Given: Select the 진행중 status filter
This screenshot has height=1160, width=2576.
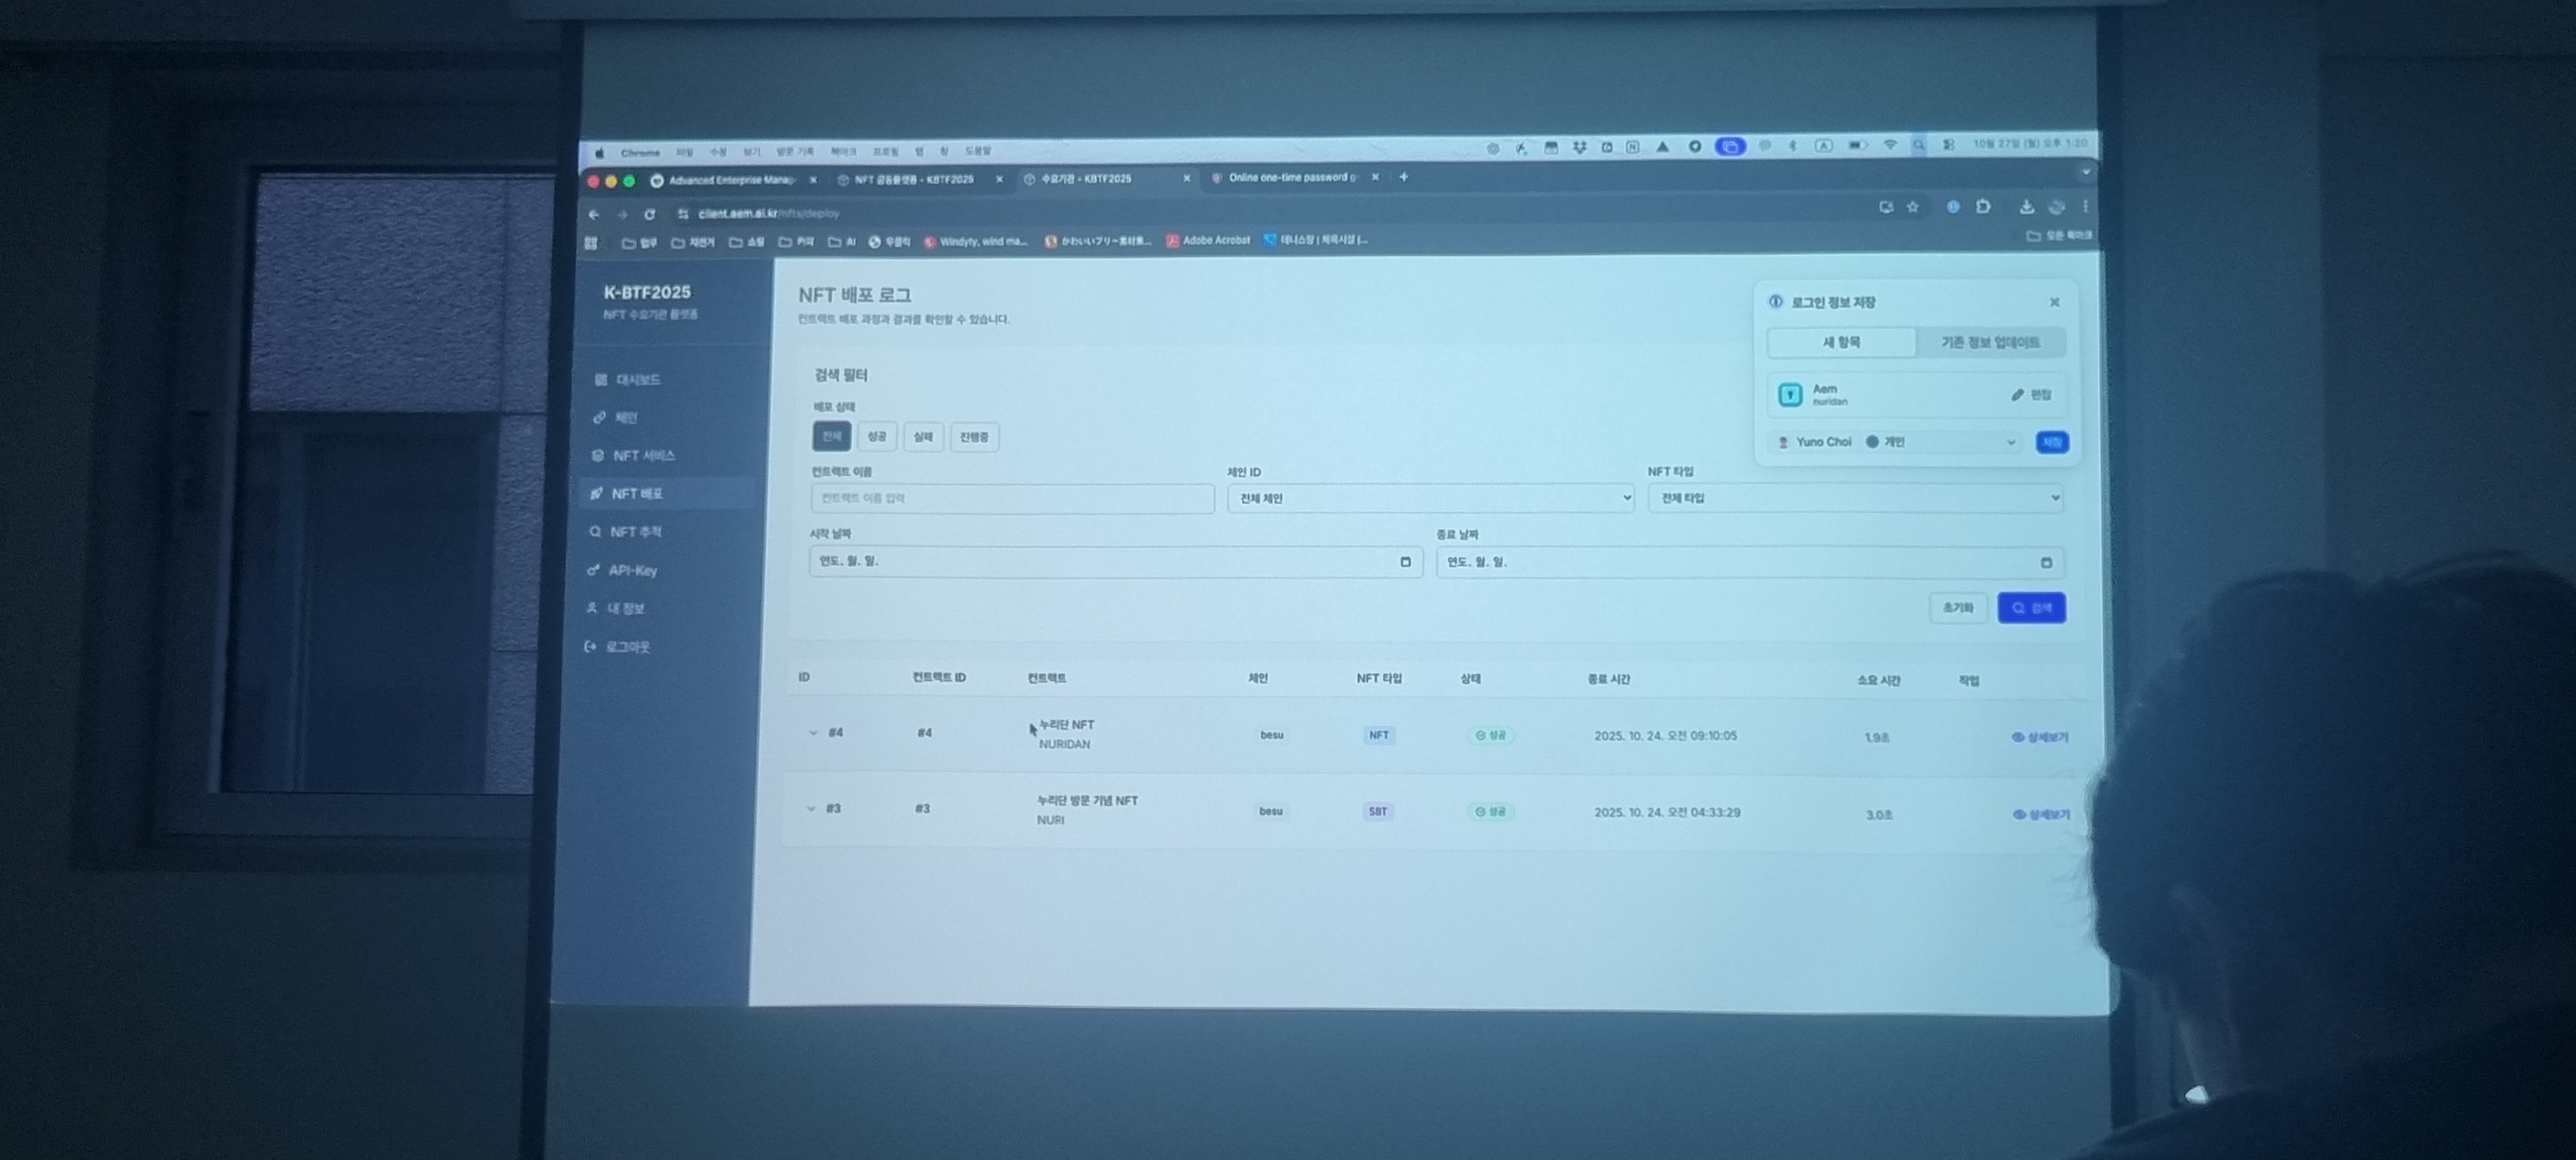Looking at the screenshot, I should point(974,437).
